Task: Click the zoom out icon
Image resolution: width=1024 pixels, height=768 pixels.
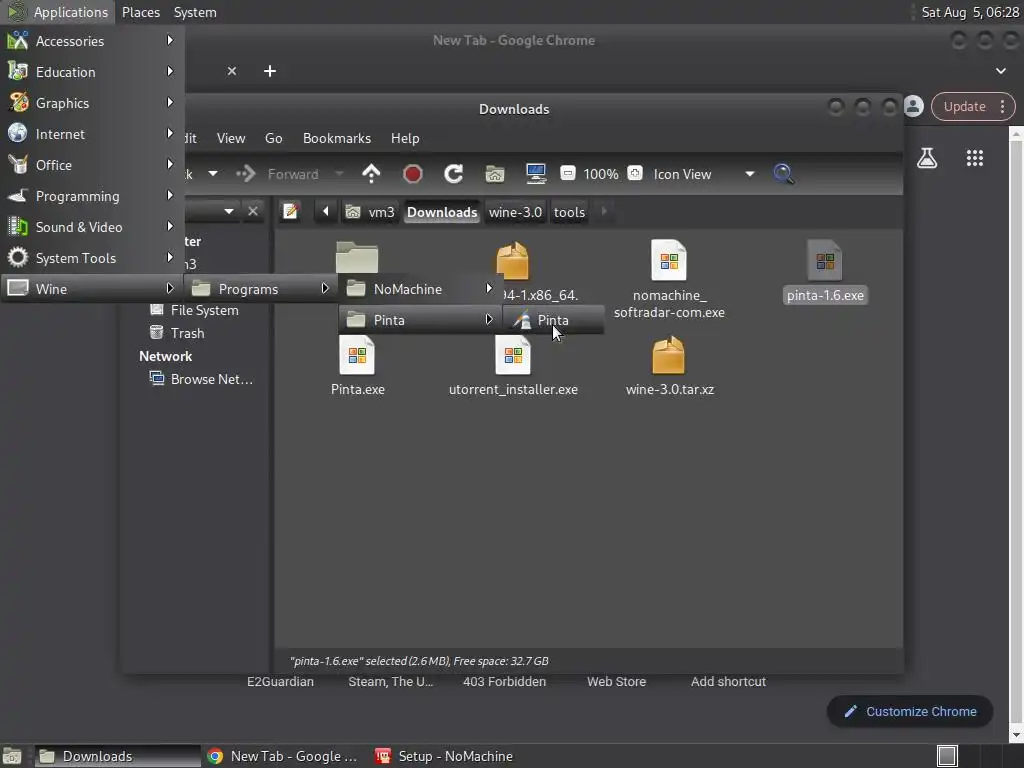Action: click(568, 174)
